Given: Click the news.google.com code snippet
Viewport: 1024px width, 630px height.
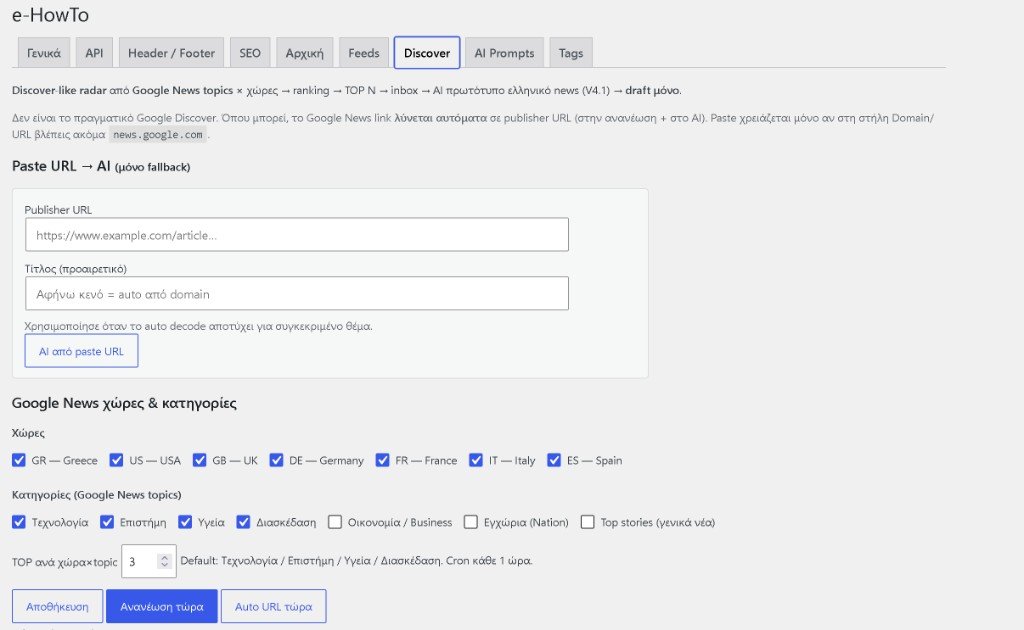Looking at the screenshot, I should (158, 134).
